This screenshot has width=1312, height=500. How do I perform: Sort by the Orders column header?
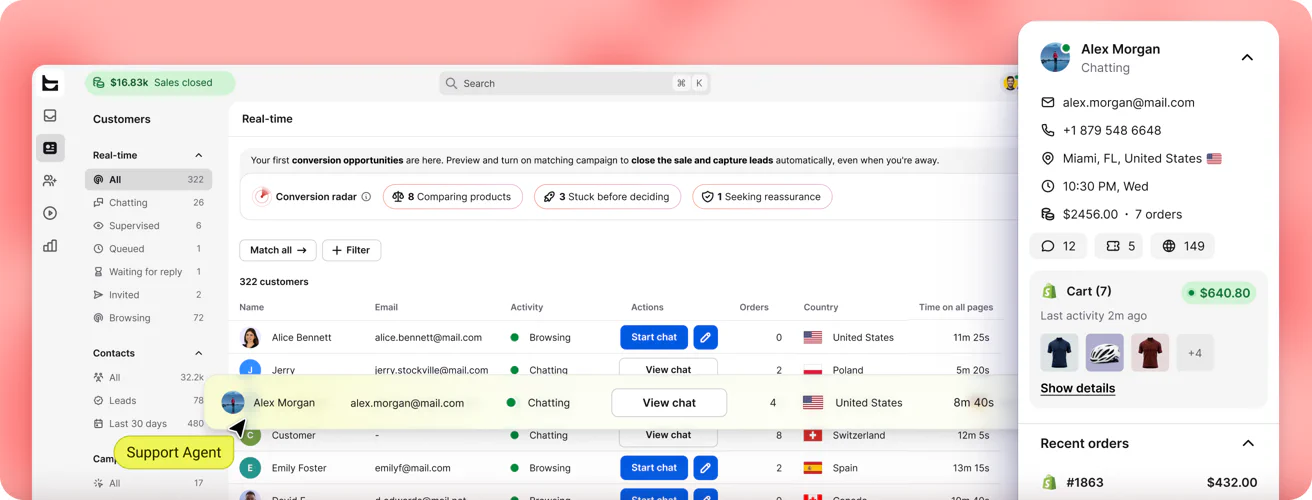click(x=753, y=307)
